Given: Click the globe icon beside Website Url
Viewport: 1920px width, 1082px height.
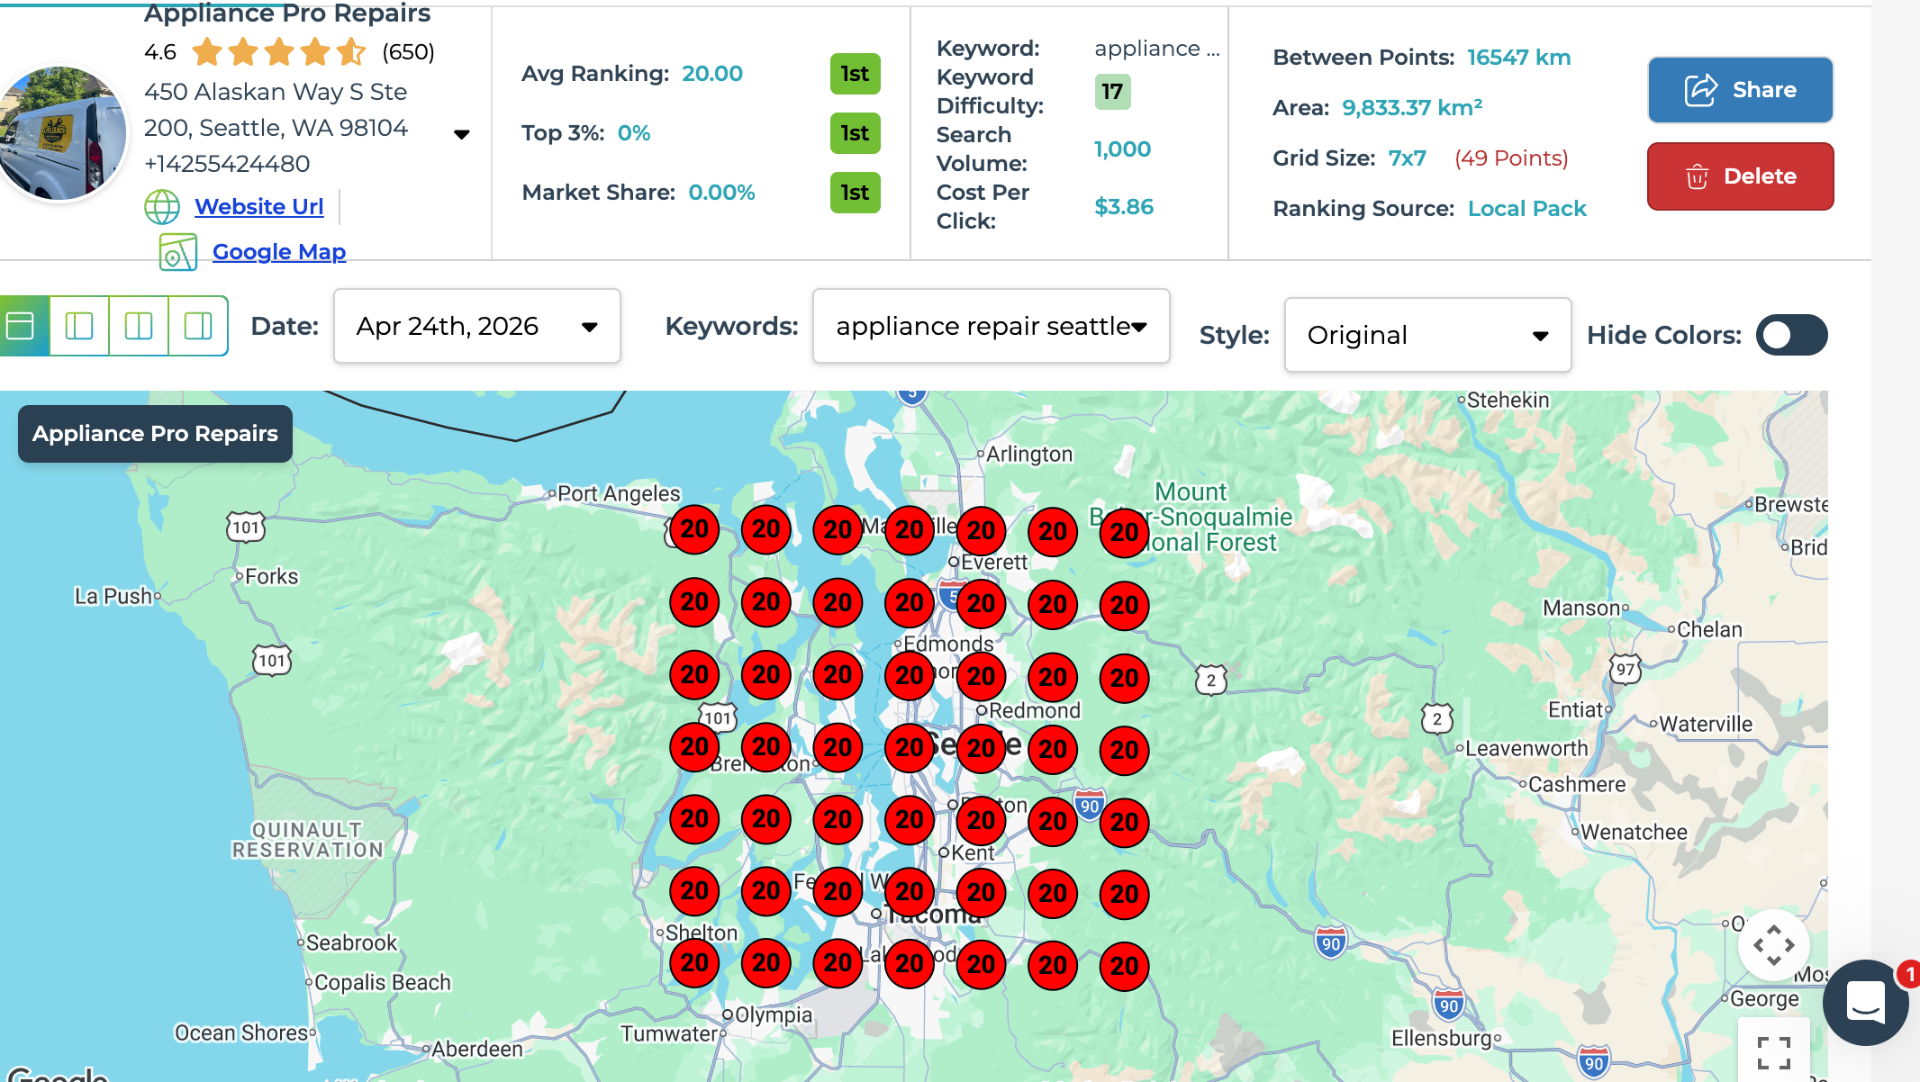Looking at the screenshot, I should tap(162, 207).
